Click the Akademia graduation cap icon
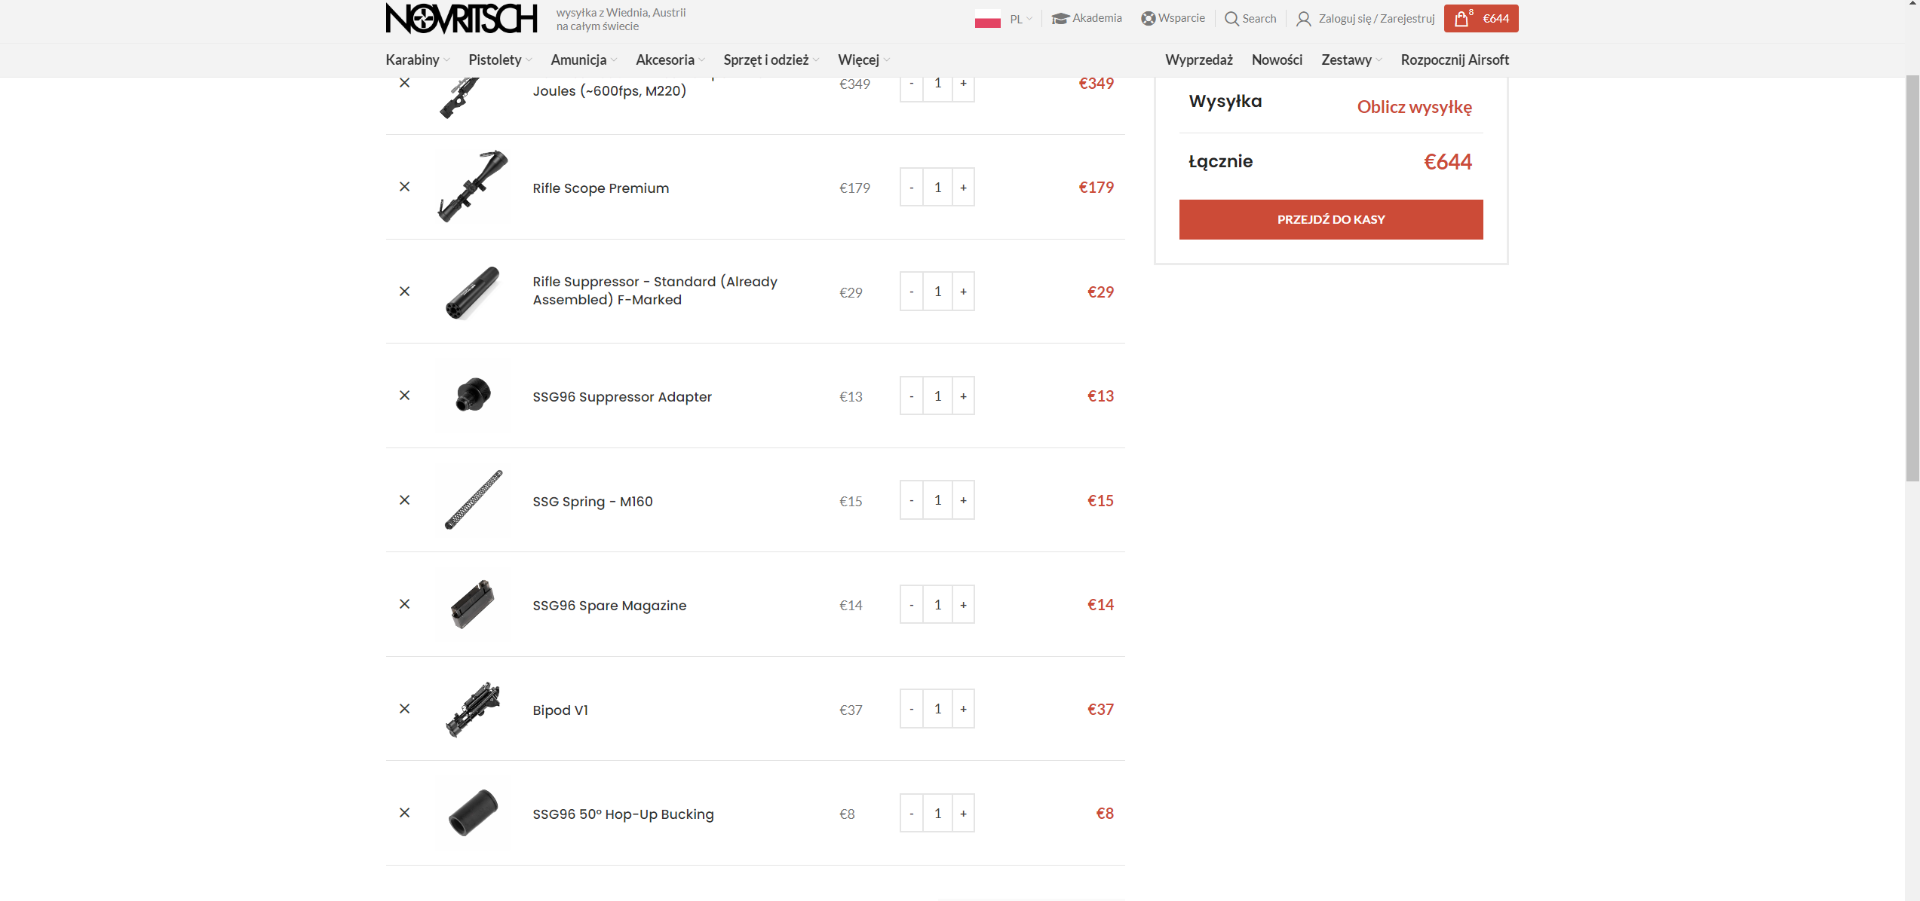Screen dimensions: 1920x901 tap(1060, 19)
